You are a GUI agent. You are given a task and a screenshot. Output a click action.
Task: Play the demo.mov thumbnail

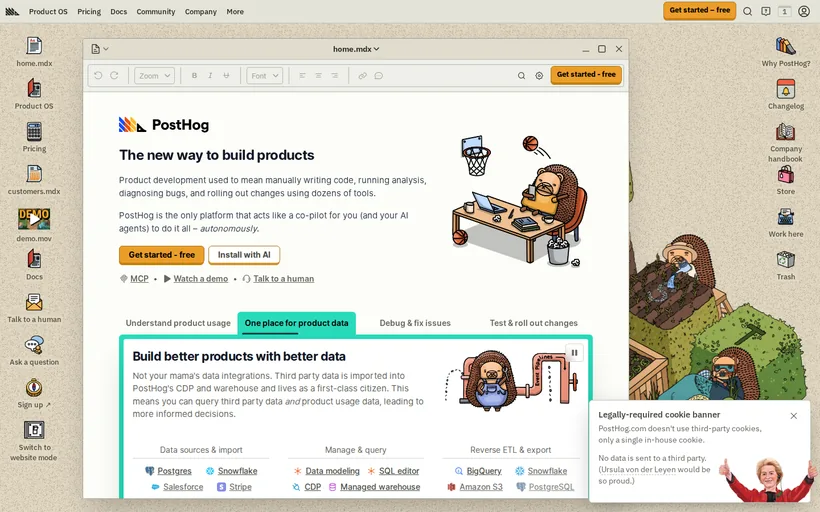coord(34,219)
